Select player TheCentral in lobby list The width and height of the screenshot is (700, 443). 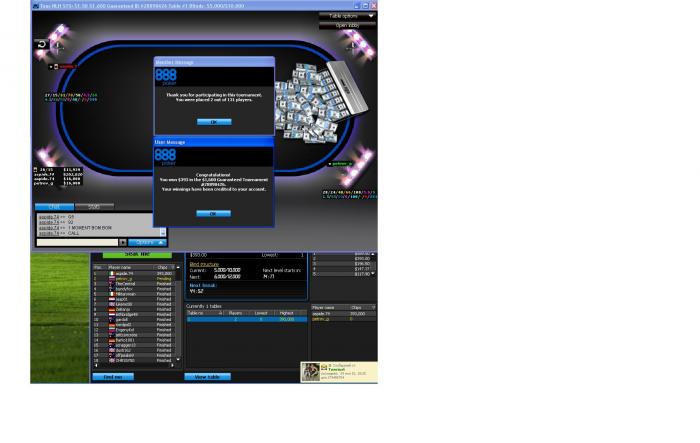133,284
